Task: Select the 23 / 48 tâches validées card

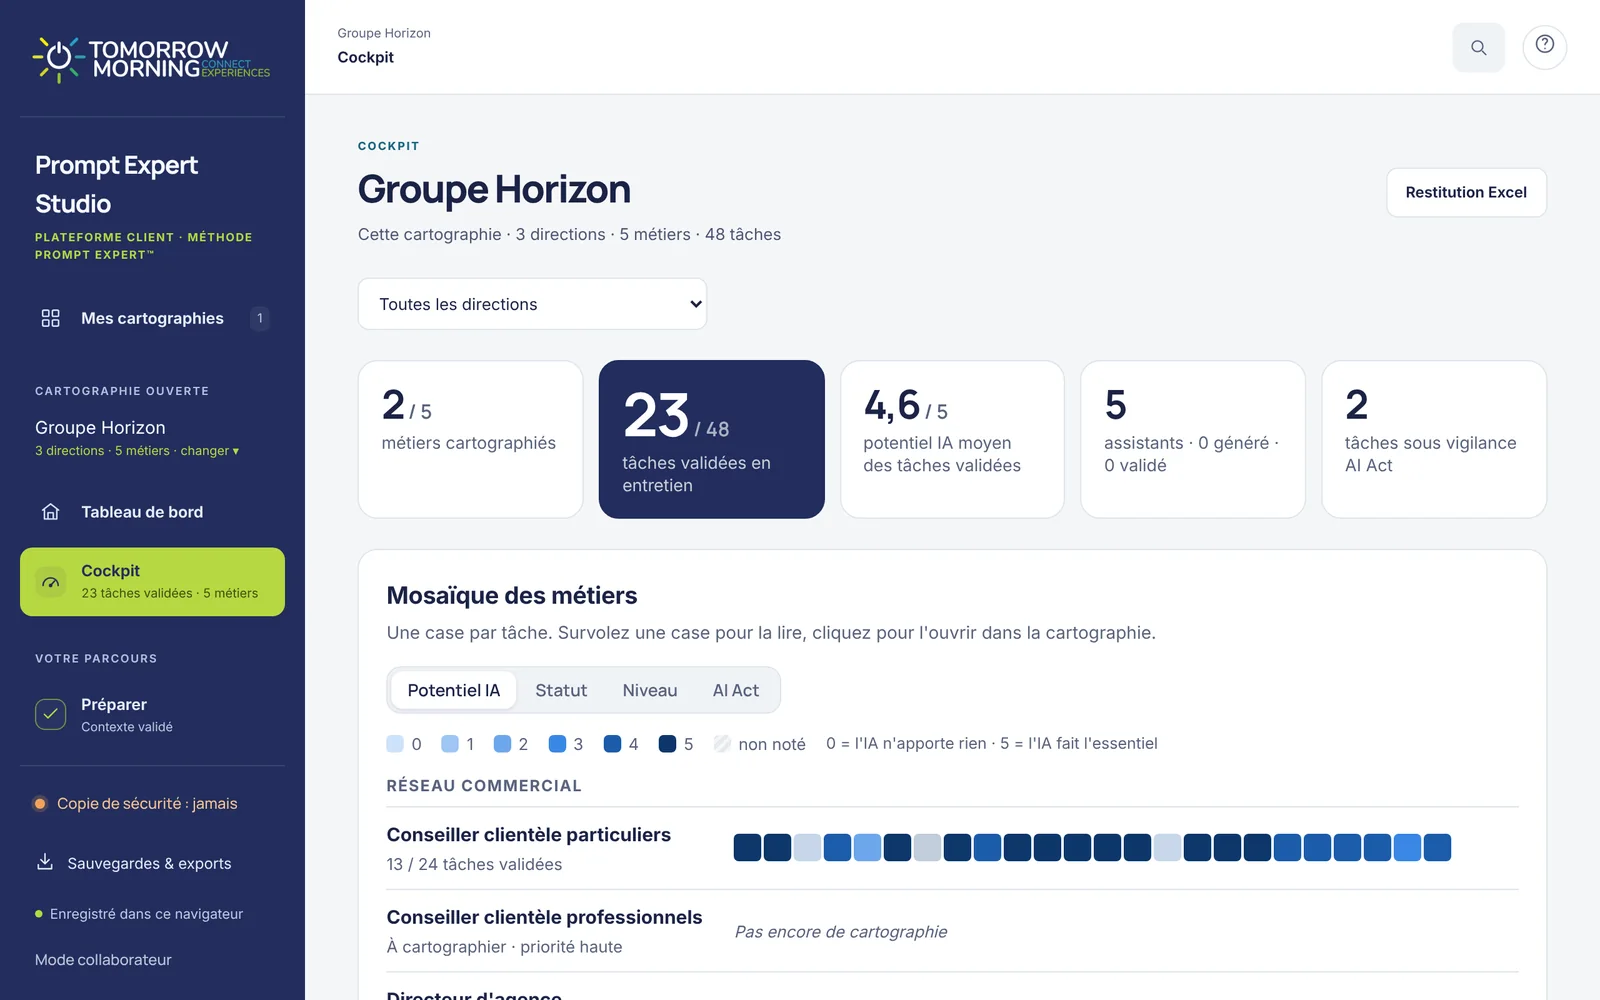Action: [x=712, y=439]
